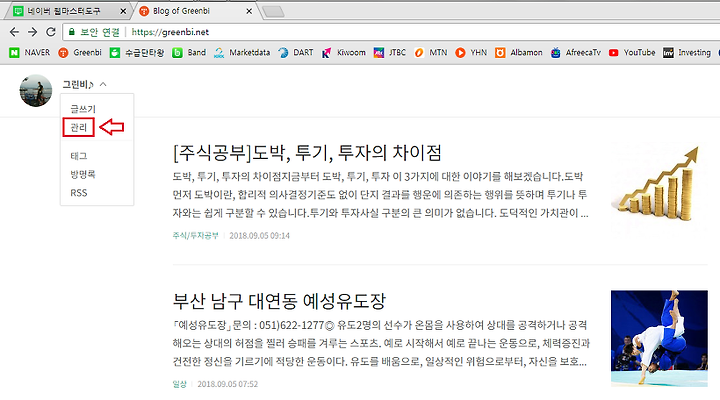Click the judo match thumbnail
720x400 pixels.
[x=659, y=338]
